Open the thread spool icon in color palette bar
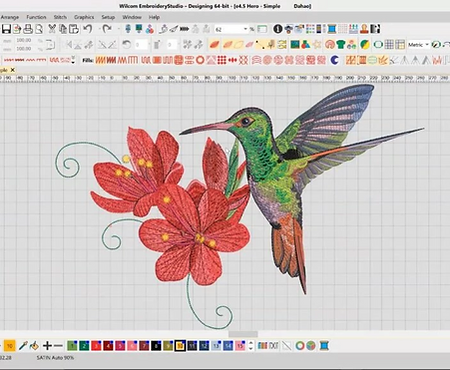Image resolution: width=450 pixels, height=370 pixels. pos(324,346)
